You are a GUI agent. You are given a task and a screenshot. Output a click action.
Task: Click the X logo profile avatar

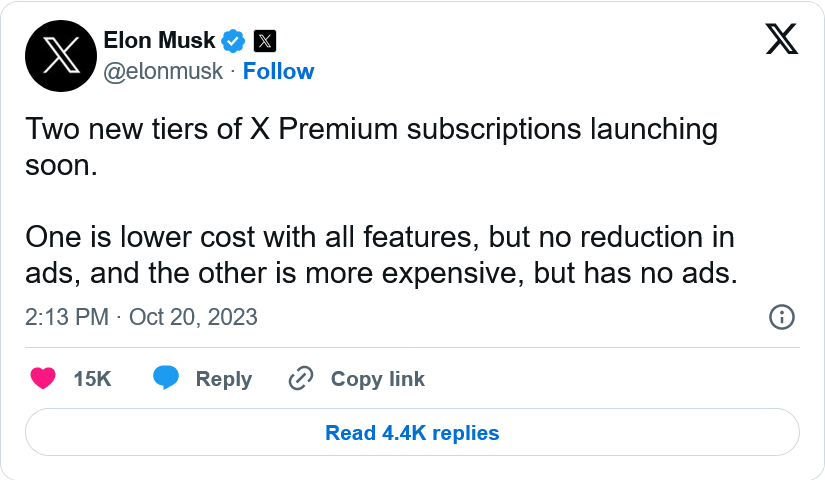(x=60, y=55)
